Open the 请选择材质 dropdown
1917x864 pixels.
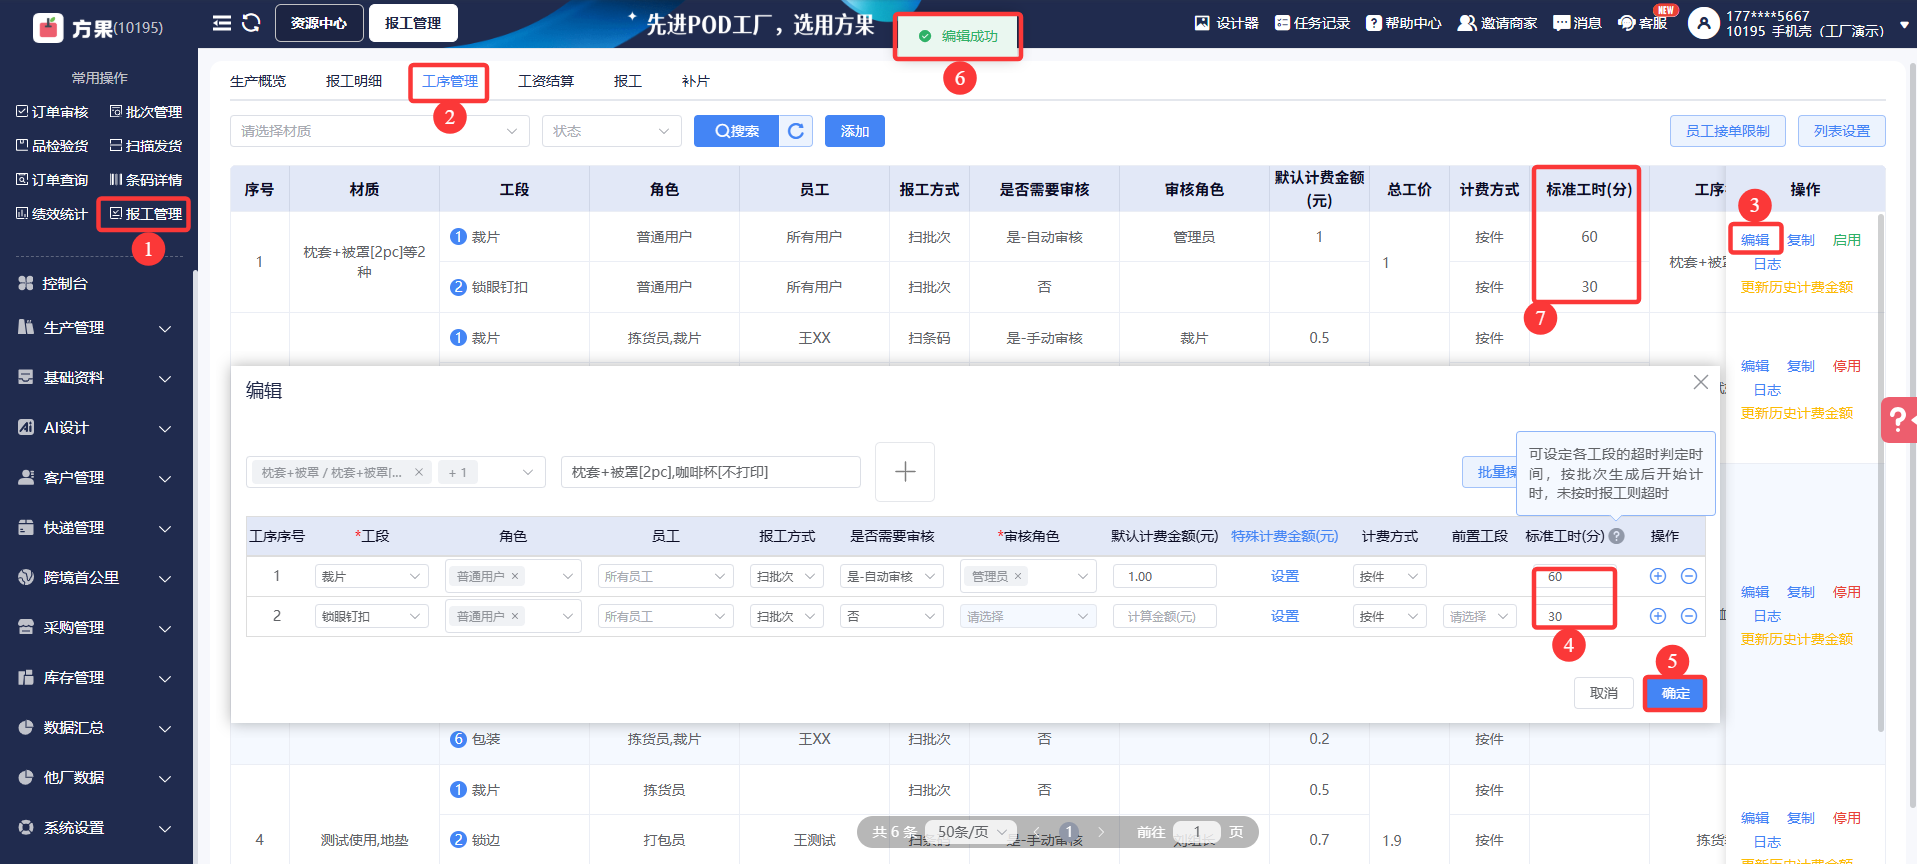380,131
